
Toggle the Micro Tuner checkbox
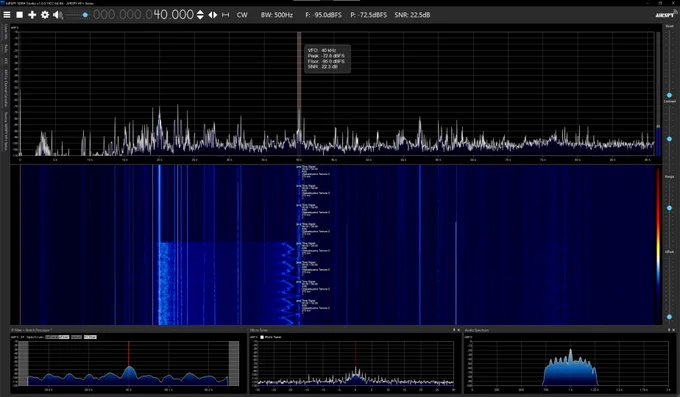[x=262, y=337]
